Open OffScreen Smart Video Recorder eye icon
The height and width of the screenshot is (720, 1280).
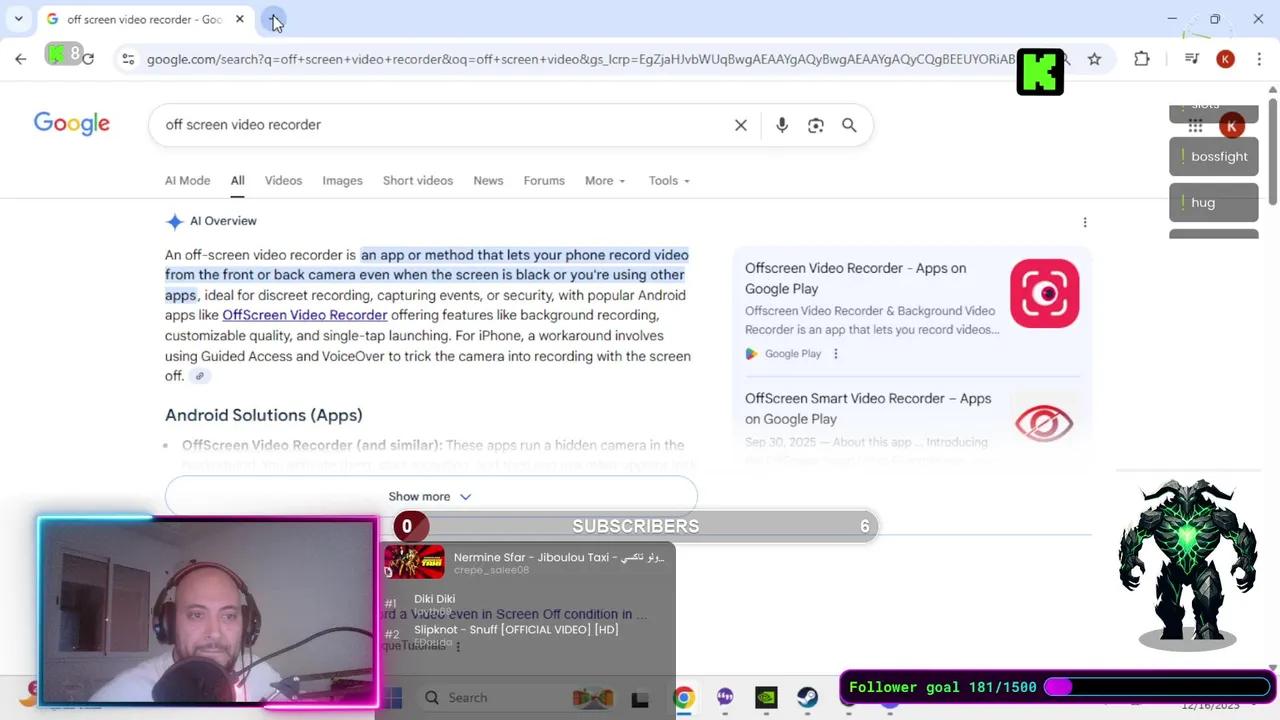click(1044, 423)
